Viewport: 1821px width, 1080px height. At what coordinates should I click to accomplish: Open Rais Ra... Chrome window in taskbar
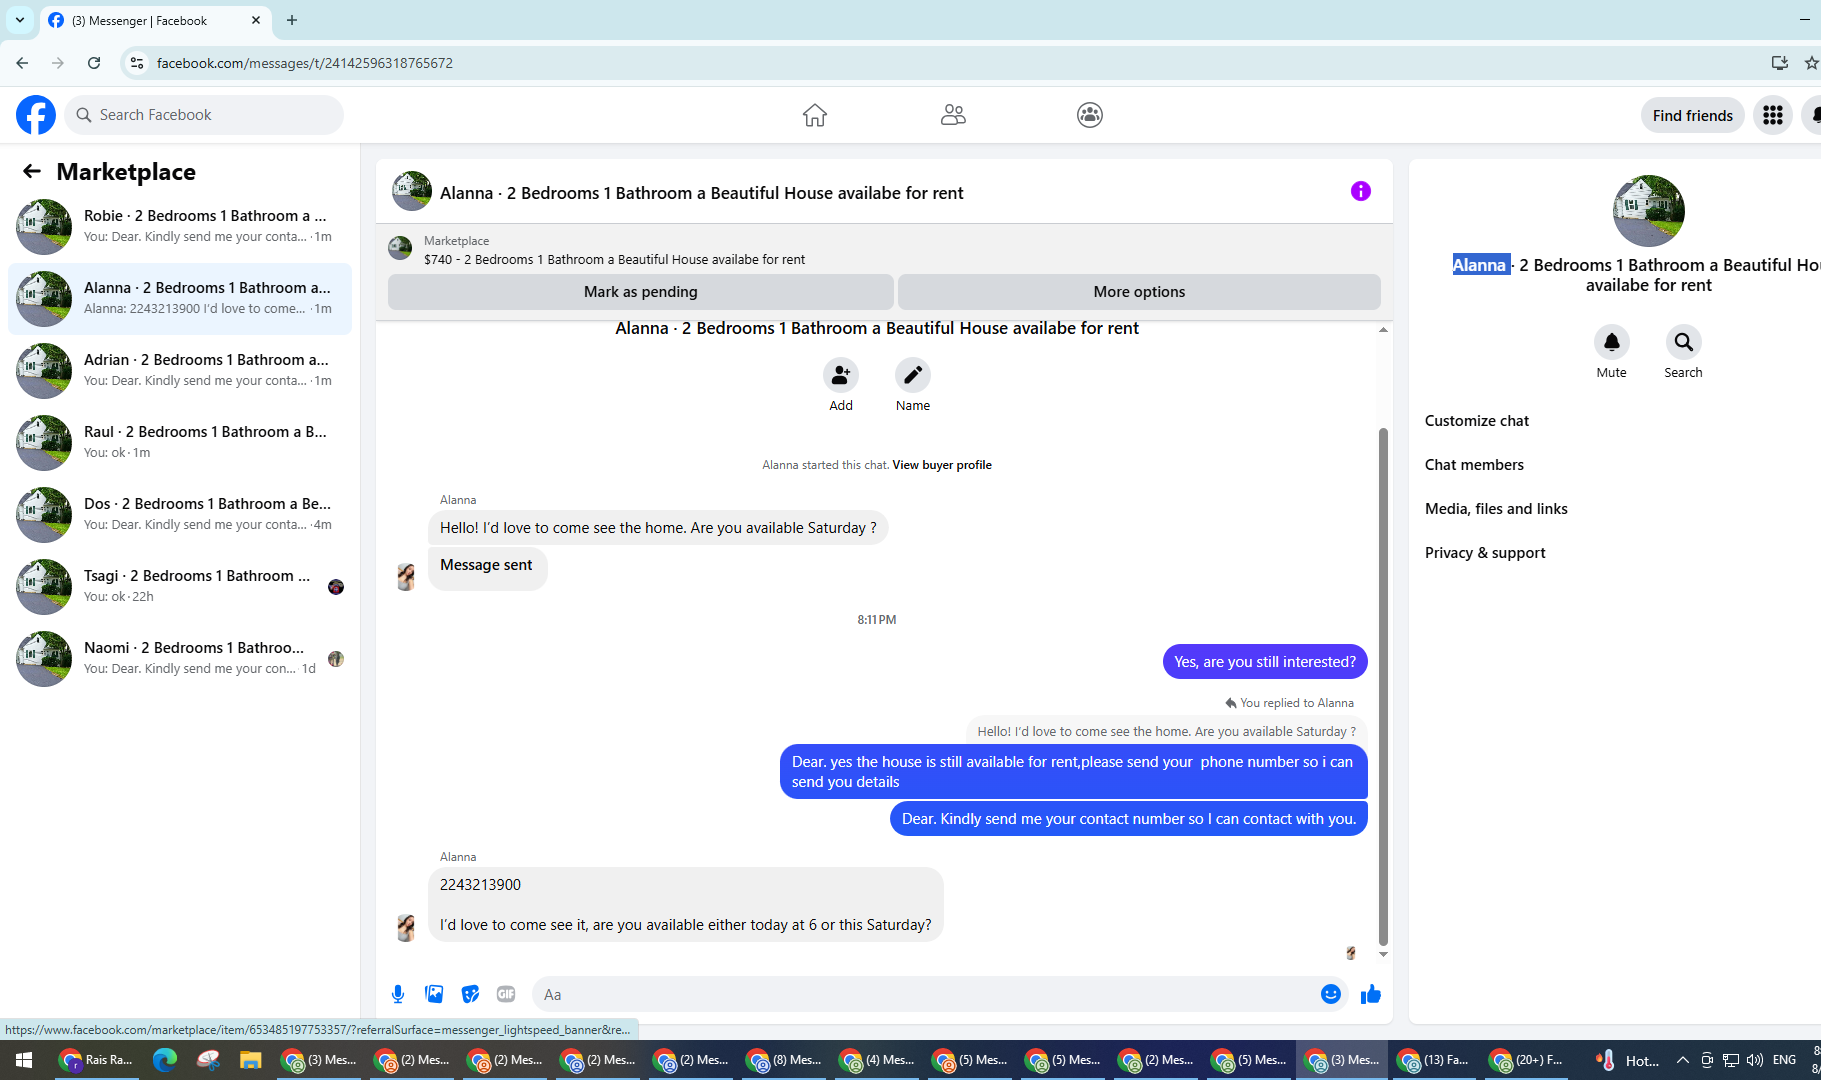(96, 1060)
